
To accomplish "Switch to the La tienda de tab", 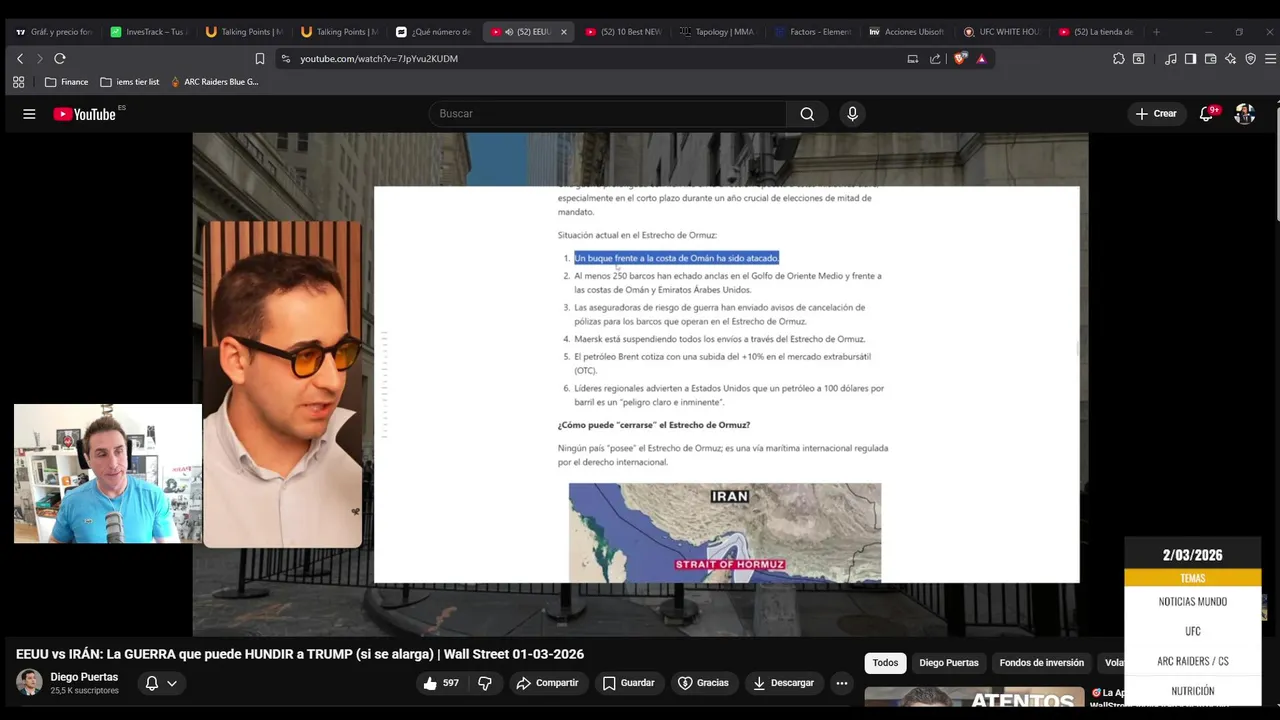I will click(x=1096, y=32).
